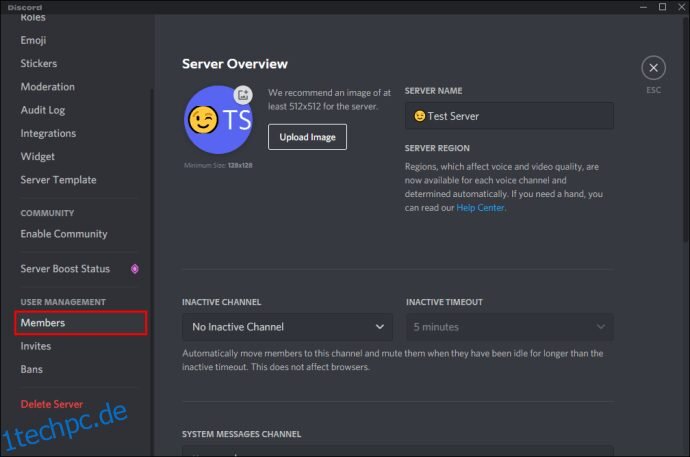Screen dimensions: 690x457
Task: Open Moderation settings
Action: point(48,87)
